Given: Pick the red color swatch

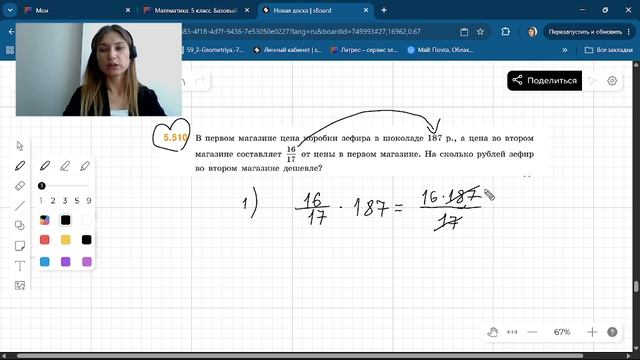Looking at the screenshot, I should (45, 240).
